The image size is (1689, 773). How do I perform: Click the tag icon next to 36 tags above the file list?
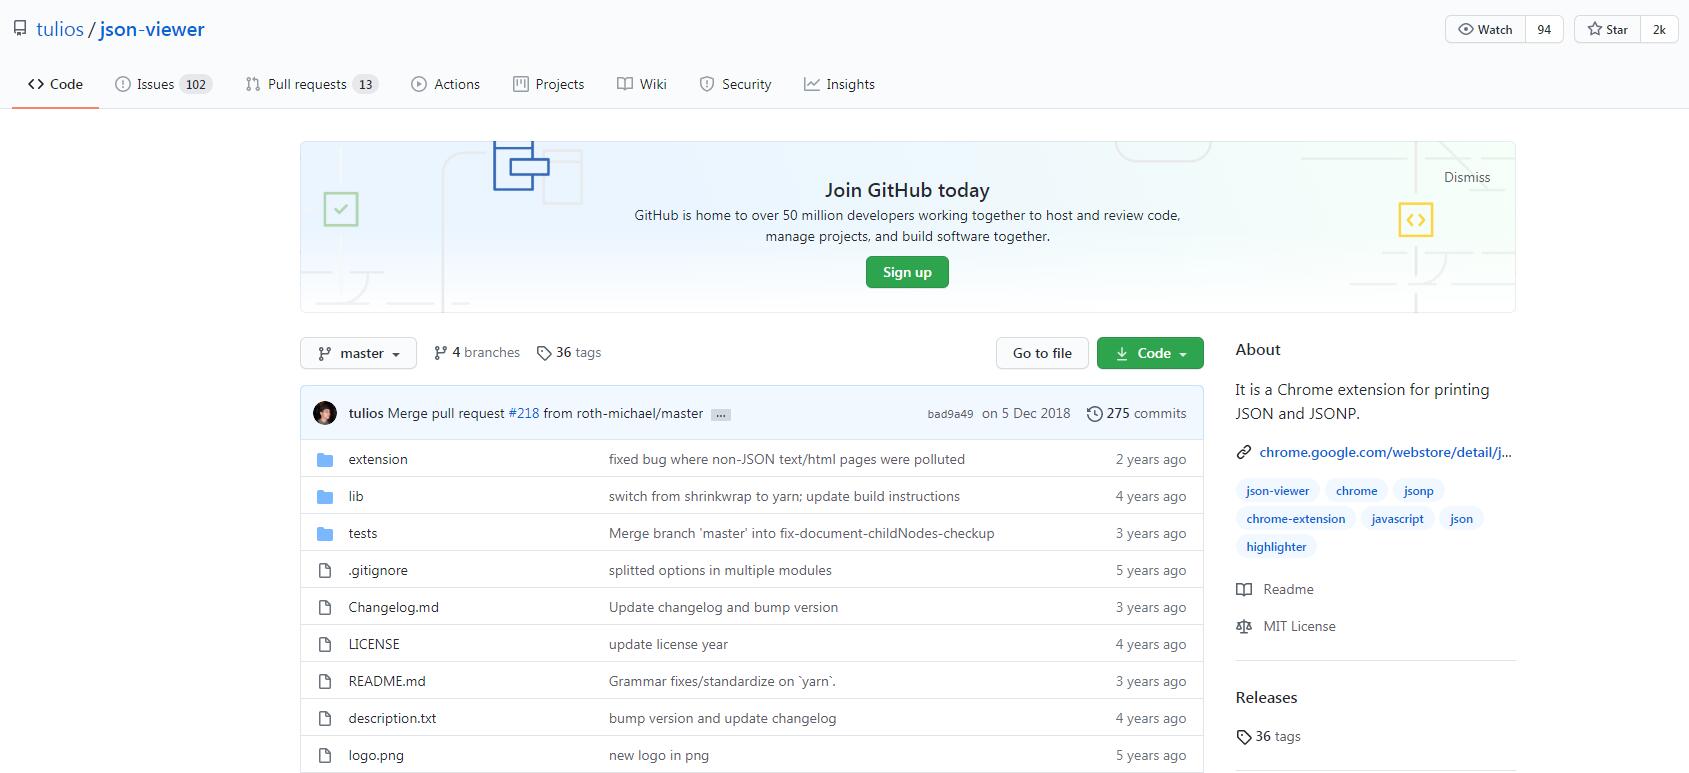[x=544, y=353]
